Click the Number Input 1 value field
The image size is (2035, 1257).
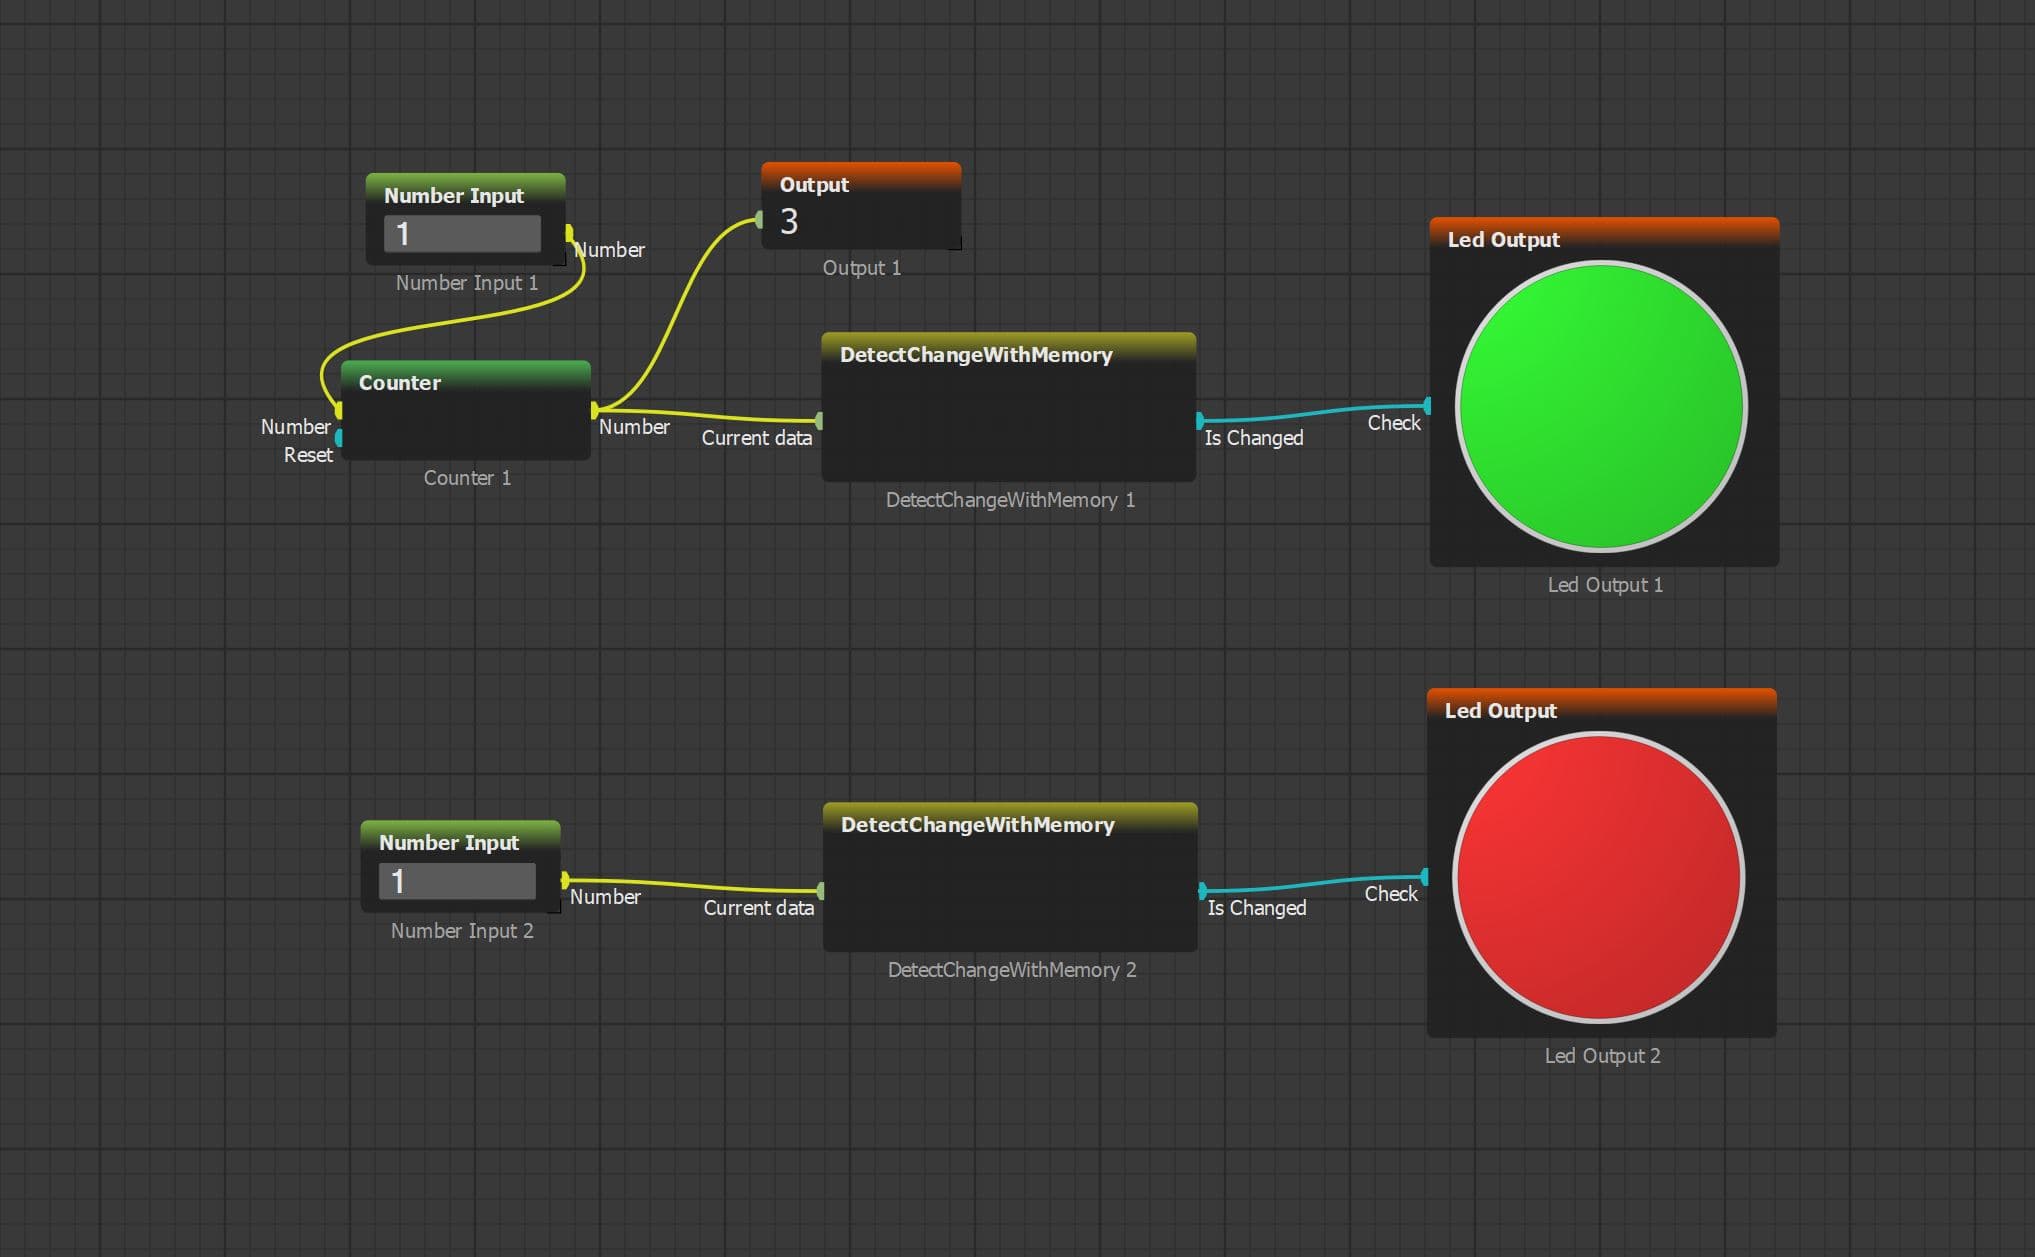tap(462, 234)
